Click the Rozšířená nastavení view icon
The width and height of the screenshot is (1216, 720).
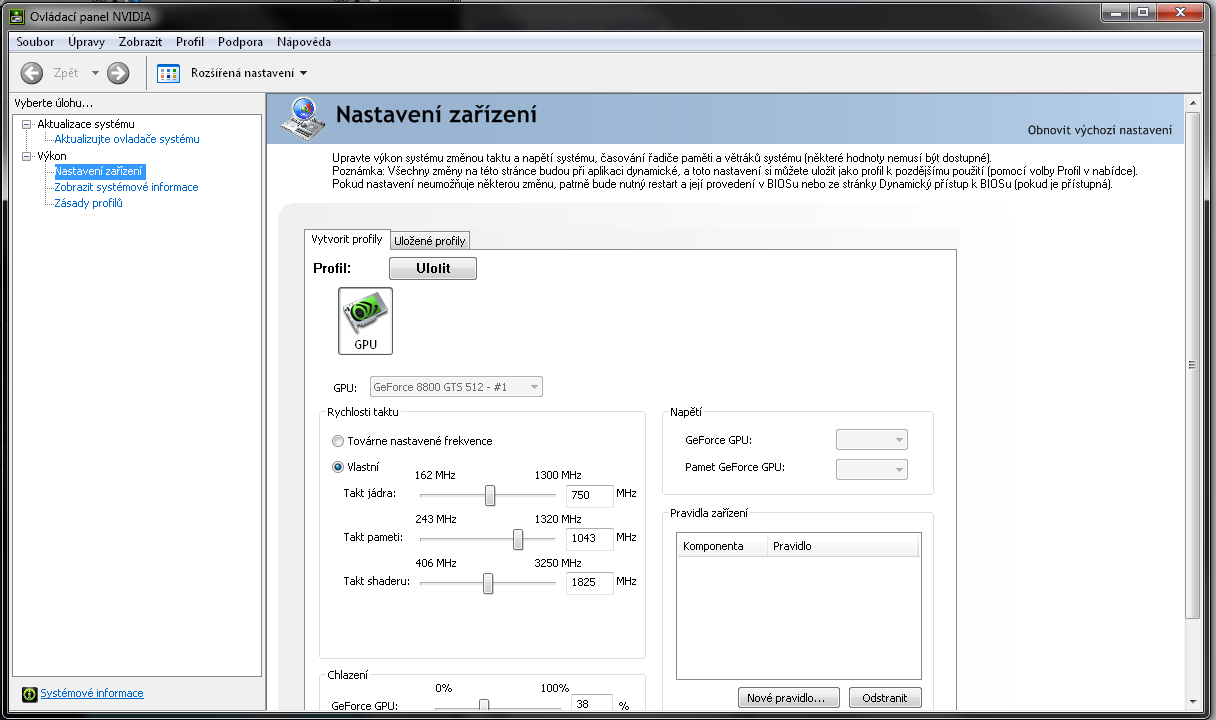tap(169, 73)
